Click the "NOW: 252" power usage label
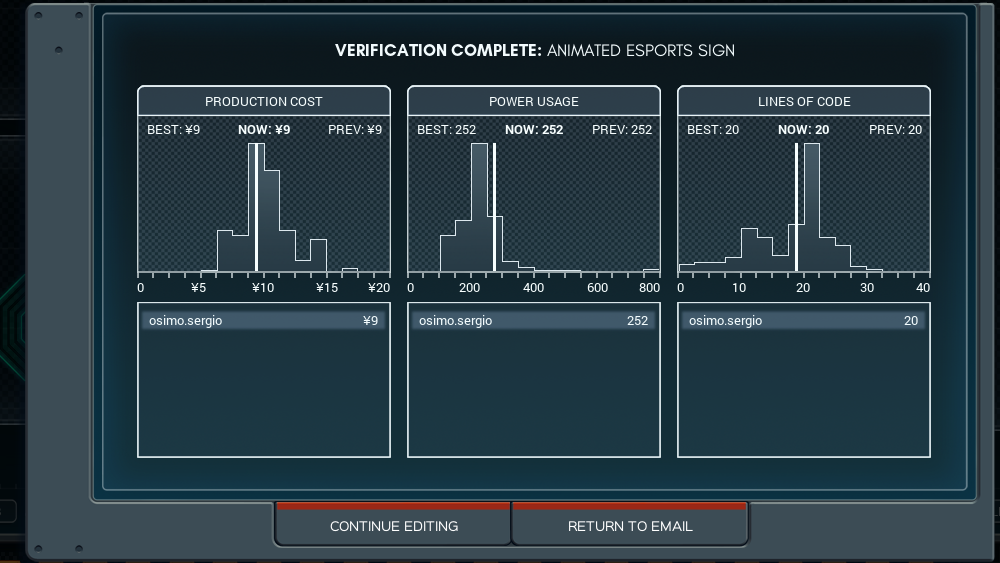This screenshot has width=1000, height=563. tap(534, 130)
